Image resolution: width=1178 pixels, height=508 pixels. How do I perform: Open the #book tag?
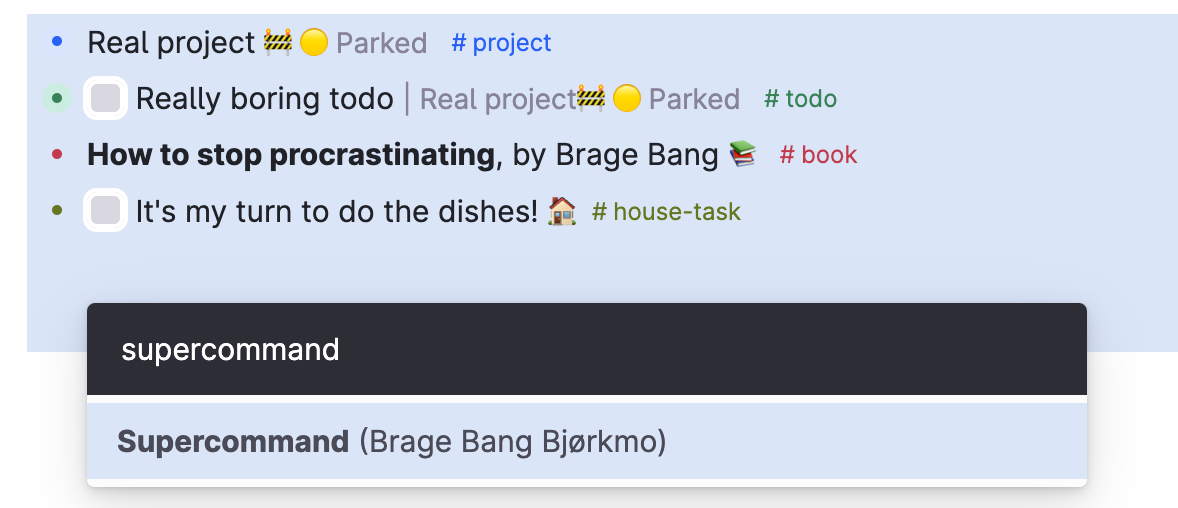pyautogui.click(x=818, y=155)
